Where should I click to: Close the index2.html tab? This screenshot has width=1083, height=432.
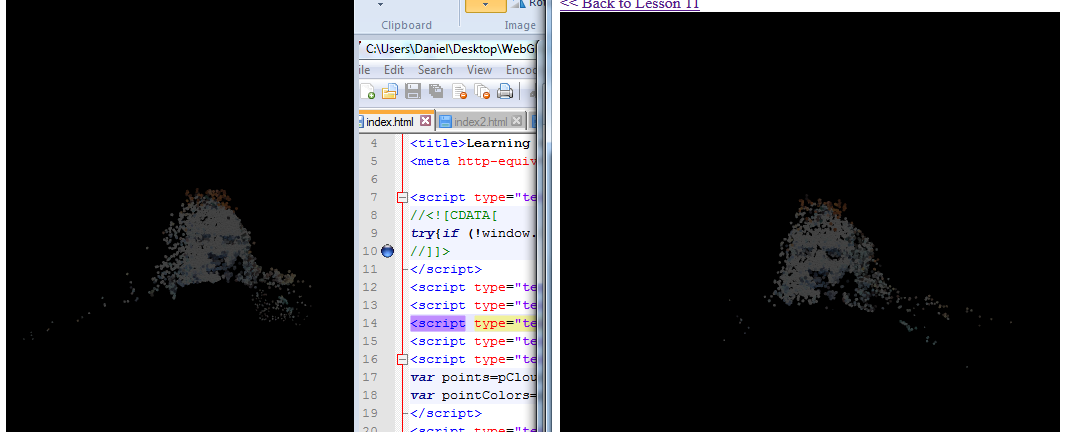519,122
